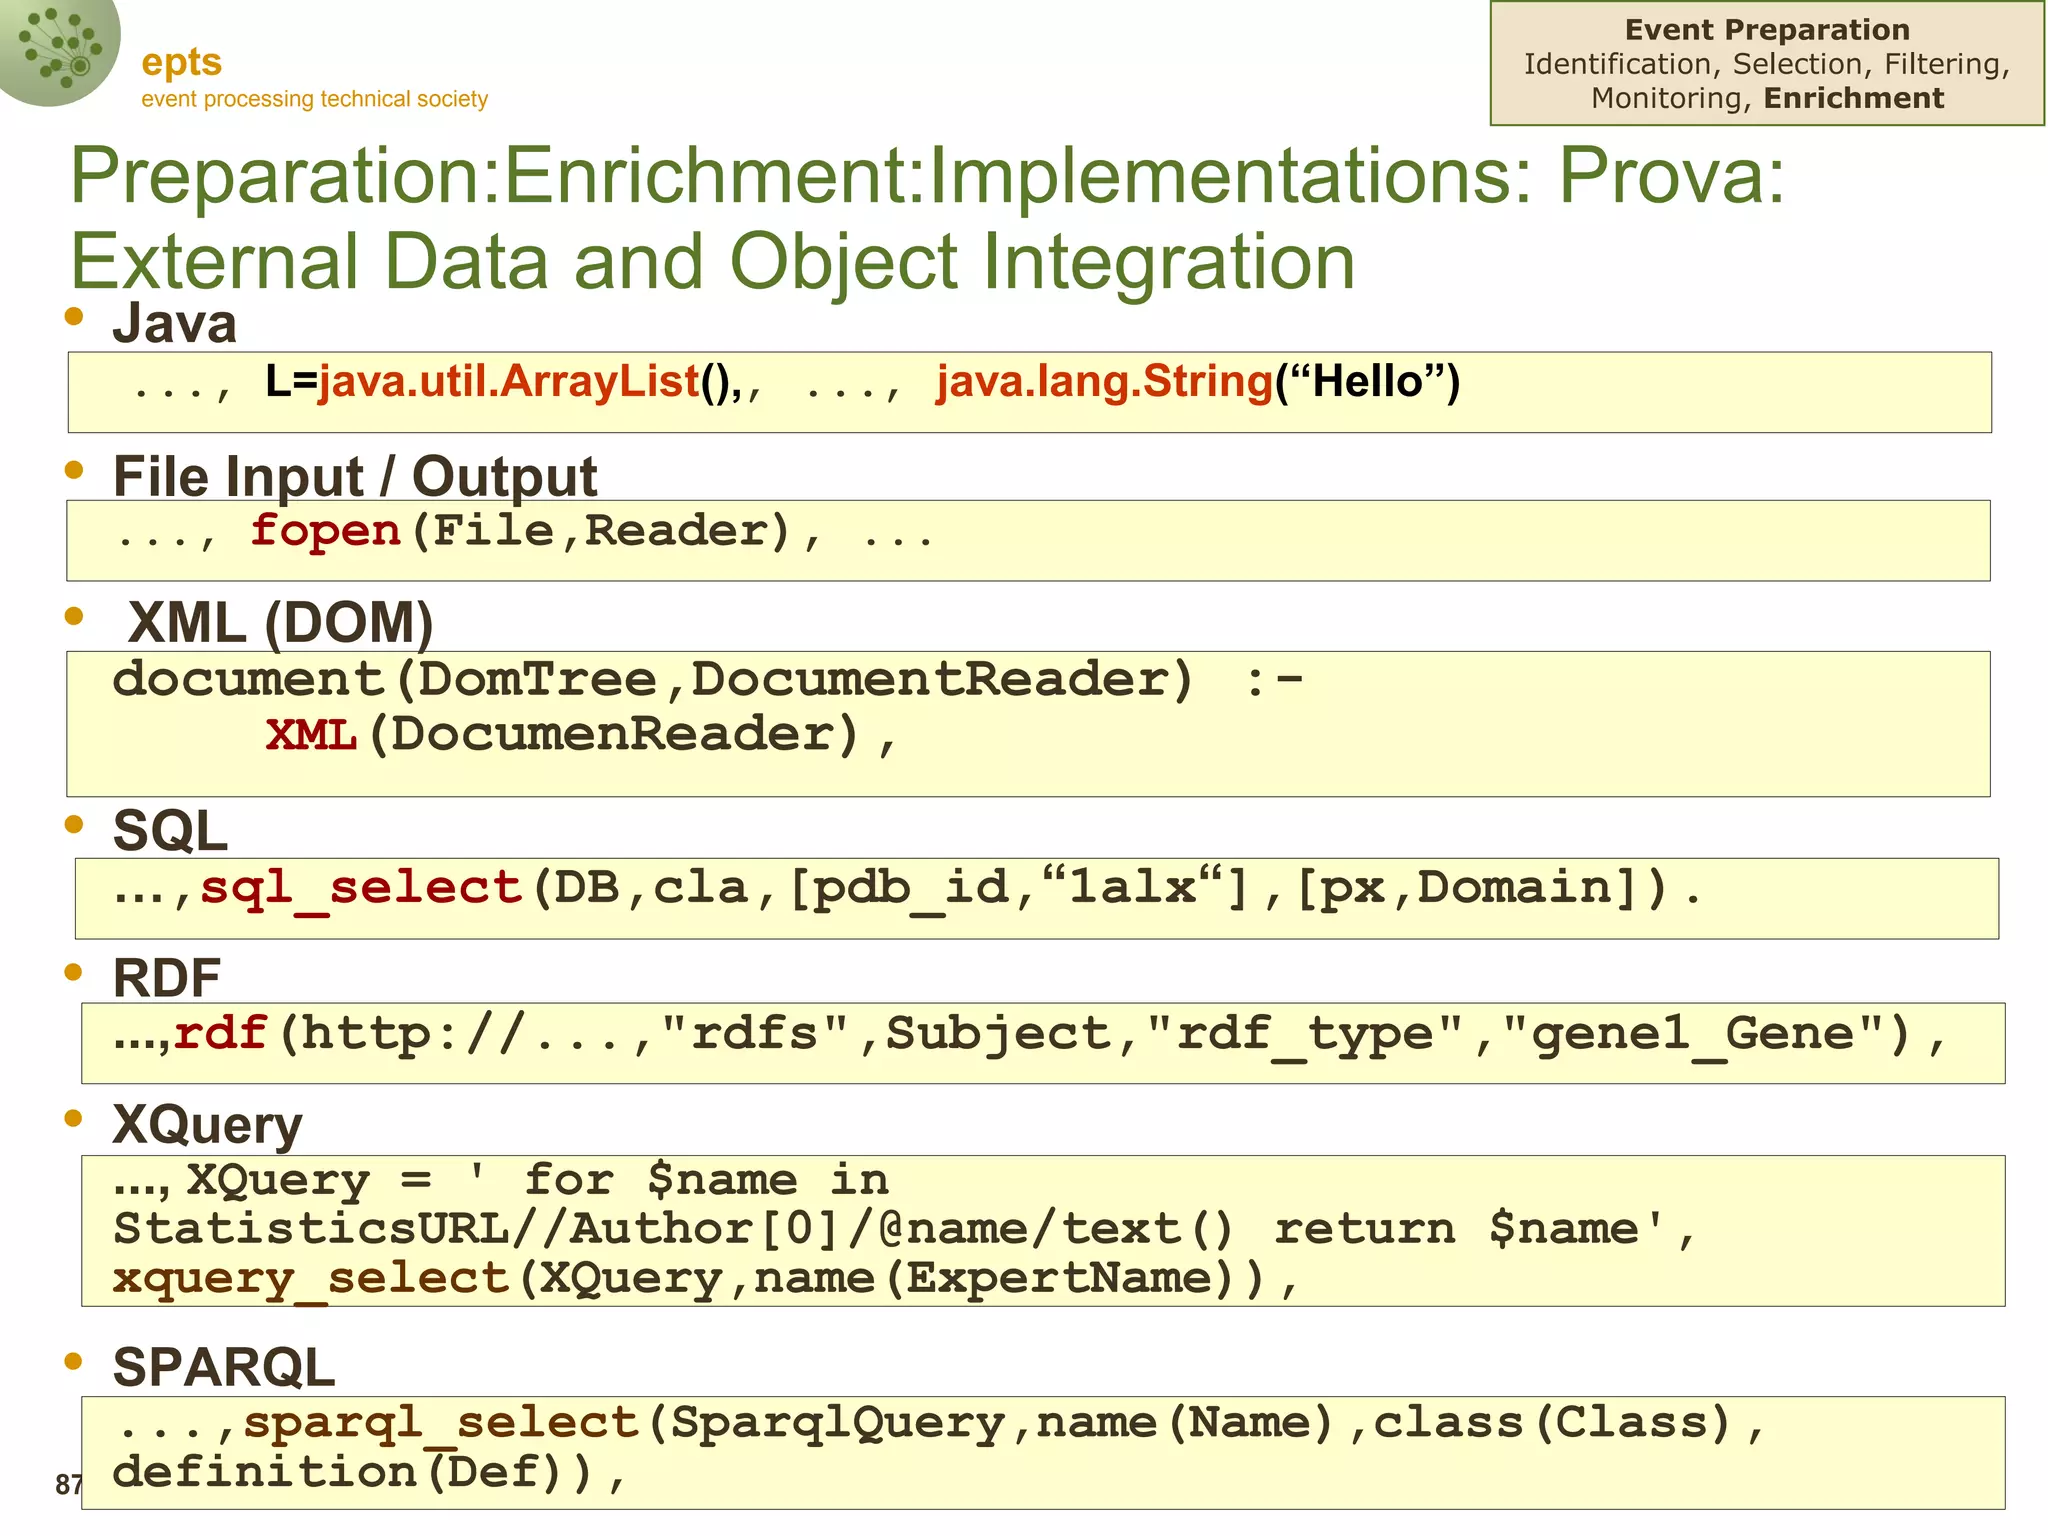2048x1536 pixels.
Task: Click the orange bullet next to SQL
Action: point(73,825)
